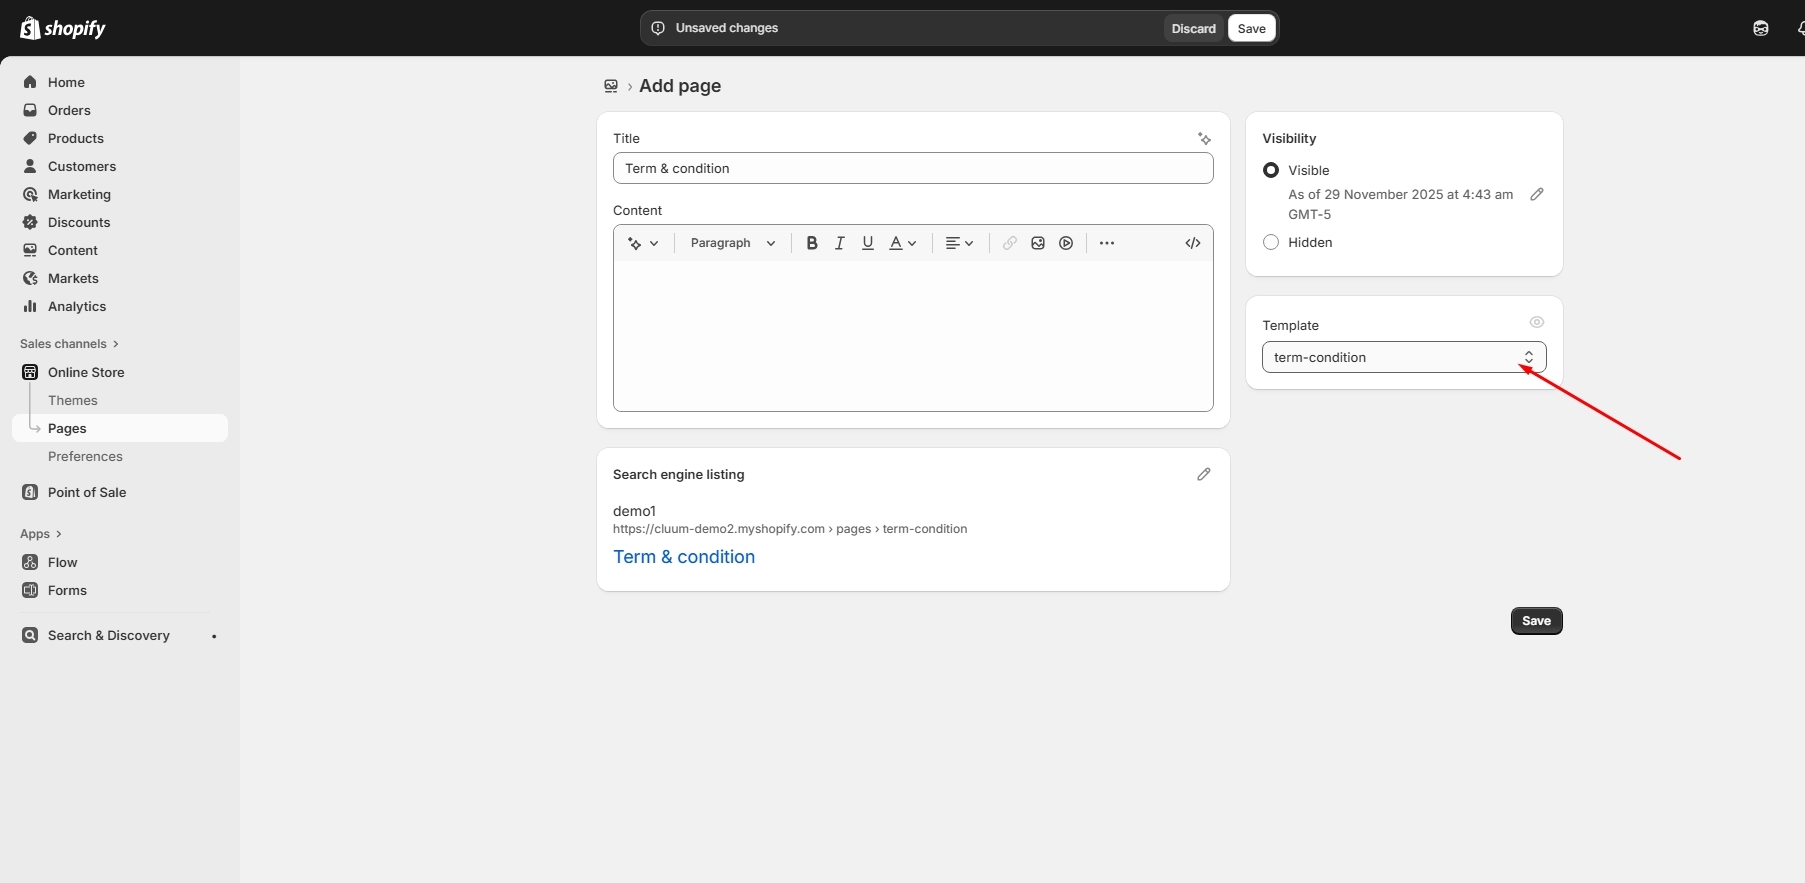Toggle bold formatting in the content editor
This screenshot has height=883, width=1805.
point(812,243)
